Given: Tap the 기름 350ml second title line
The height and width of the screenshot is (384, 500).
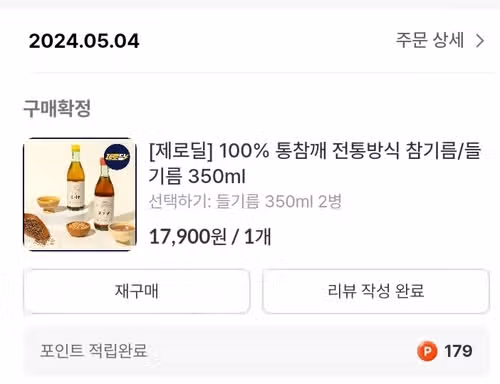Looking at the screenshot, I should pos(197,176).
